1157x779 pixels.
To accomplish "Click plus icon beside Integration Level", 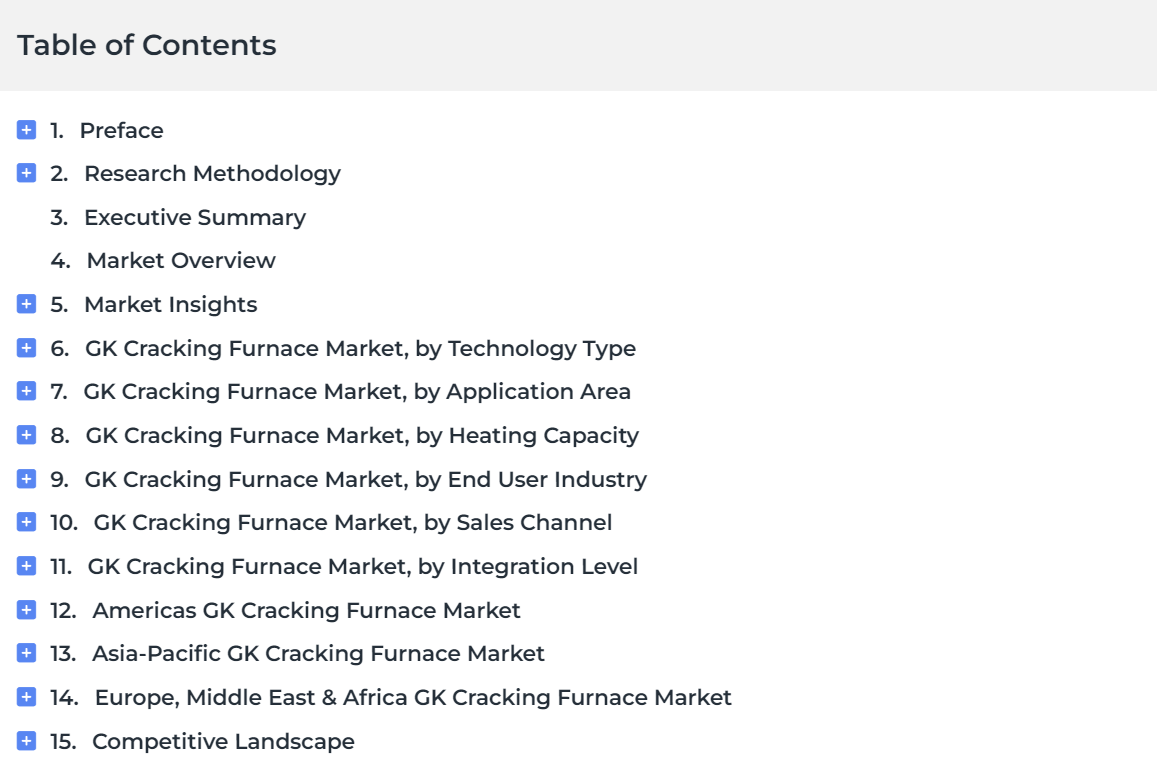I will 27,566.
